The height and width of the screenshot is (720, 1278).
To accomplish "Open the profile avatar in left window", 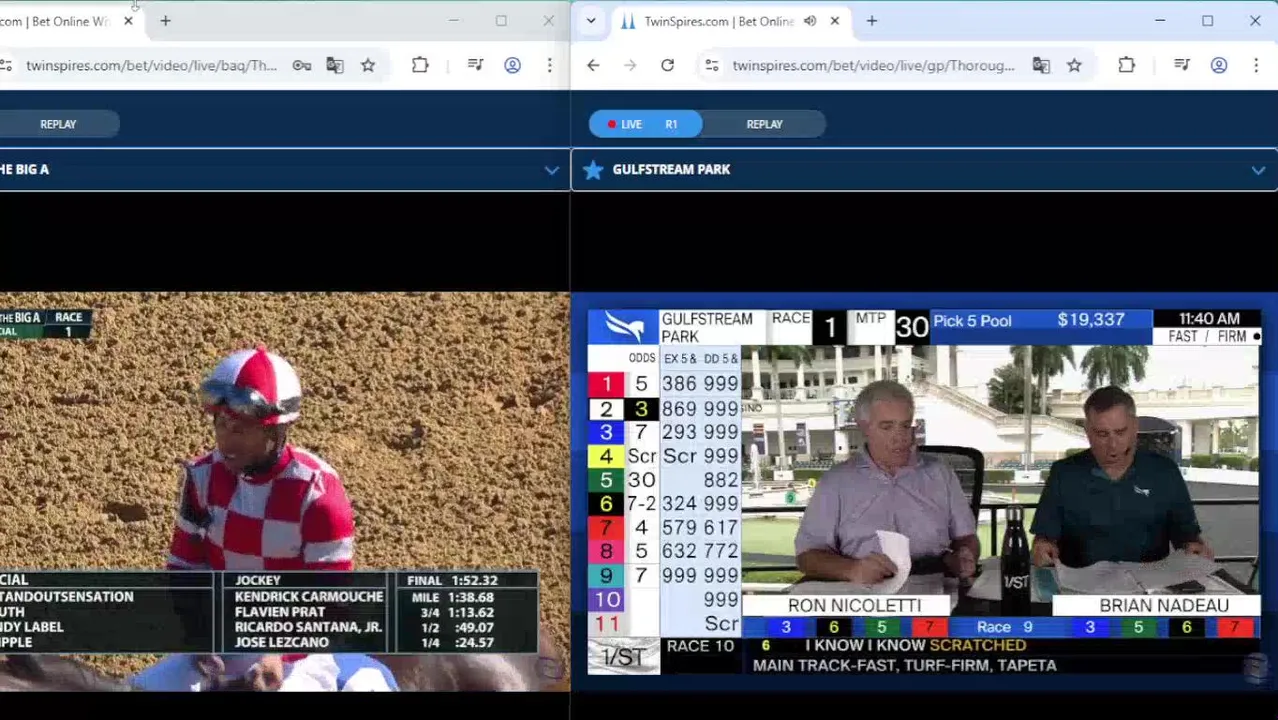I will [512, 65].
